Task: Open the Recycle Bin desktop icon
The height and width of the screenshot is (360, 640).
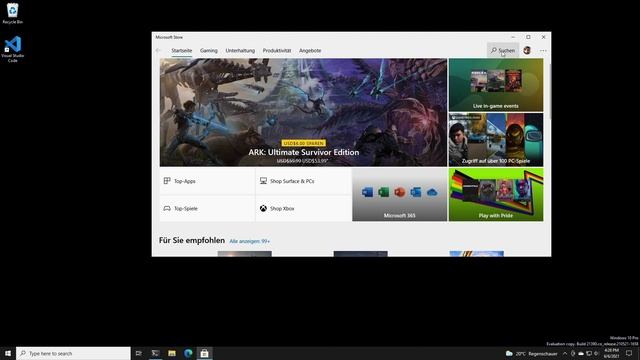Action: click(x=12, y=13)
